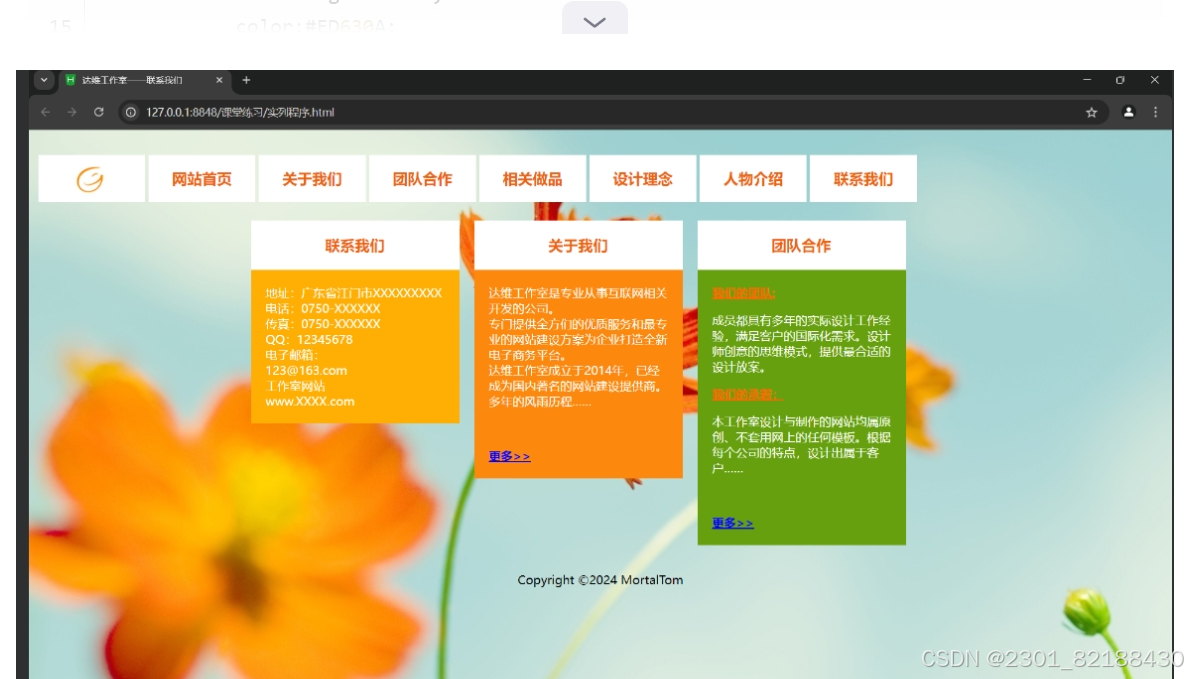Click the site information icon in address bar
Viewport: 1188px width, 679px height.
click(x=131, y=112)
